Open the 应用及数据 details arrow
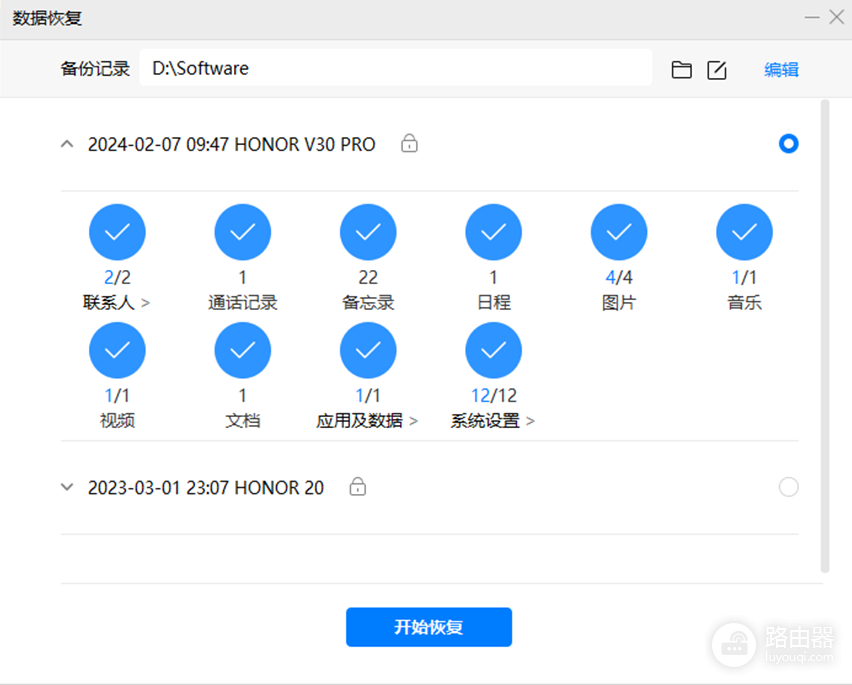The image size is (852, 685). [x=414, y=421]
